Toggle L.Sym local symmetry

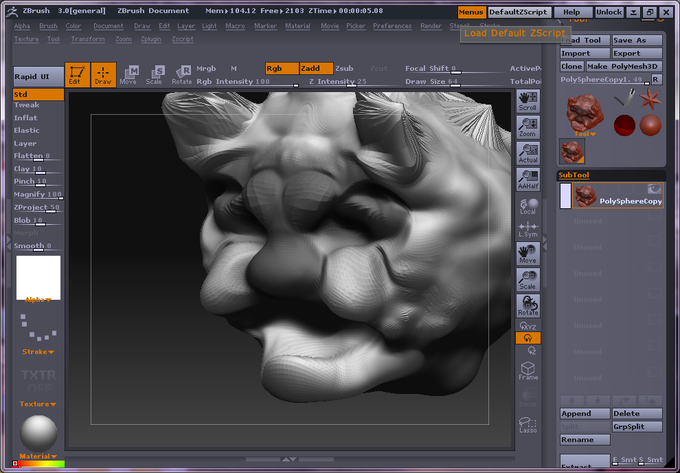[528, 229]
